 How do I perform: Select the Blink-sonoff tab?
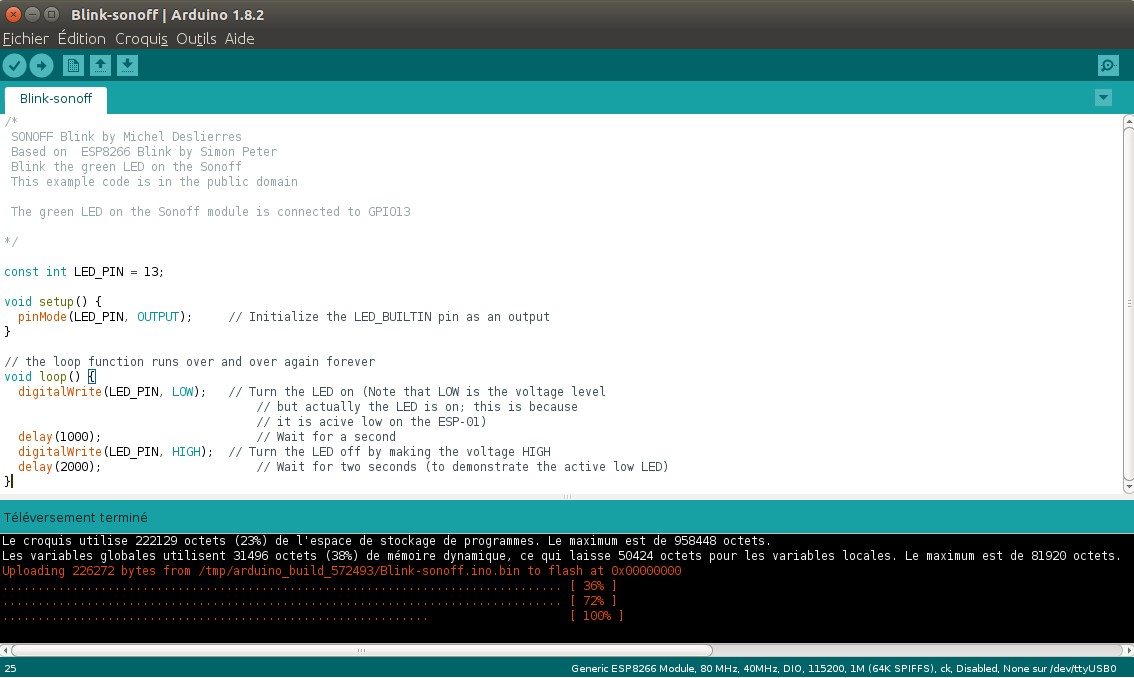point(56,100)
